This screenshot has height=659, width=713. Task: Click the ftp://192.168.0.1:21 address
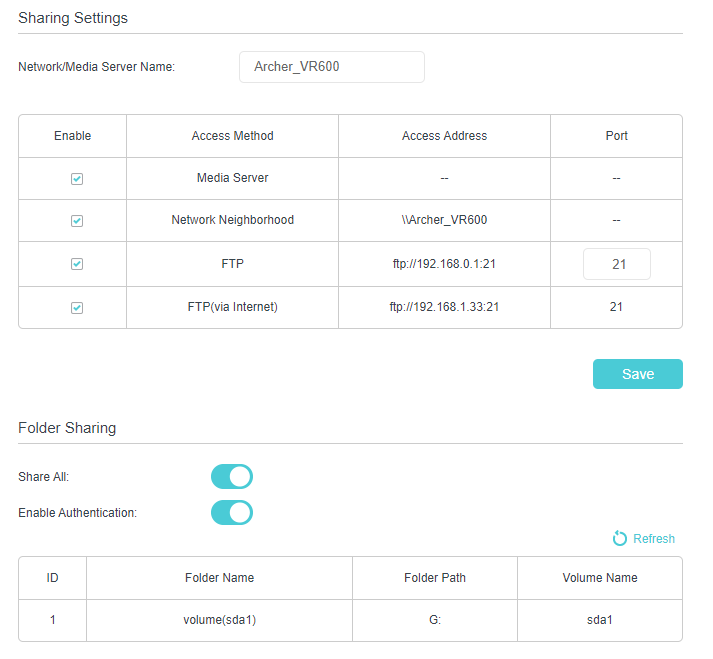pos(444,264)
